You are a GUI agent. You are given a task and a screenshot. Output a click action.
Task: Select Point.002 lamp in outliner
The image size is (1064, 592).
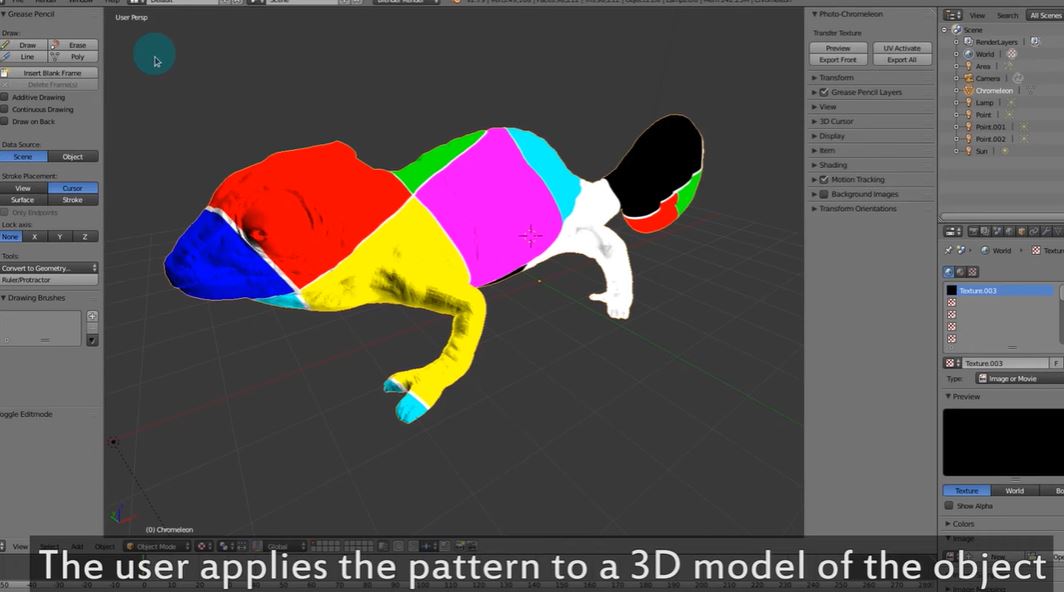click(x=991, y=139)
